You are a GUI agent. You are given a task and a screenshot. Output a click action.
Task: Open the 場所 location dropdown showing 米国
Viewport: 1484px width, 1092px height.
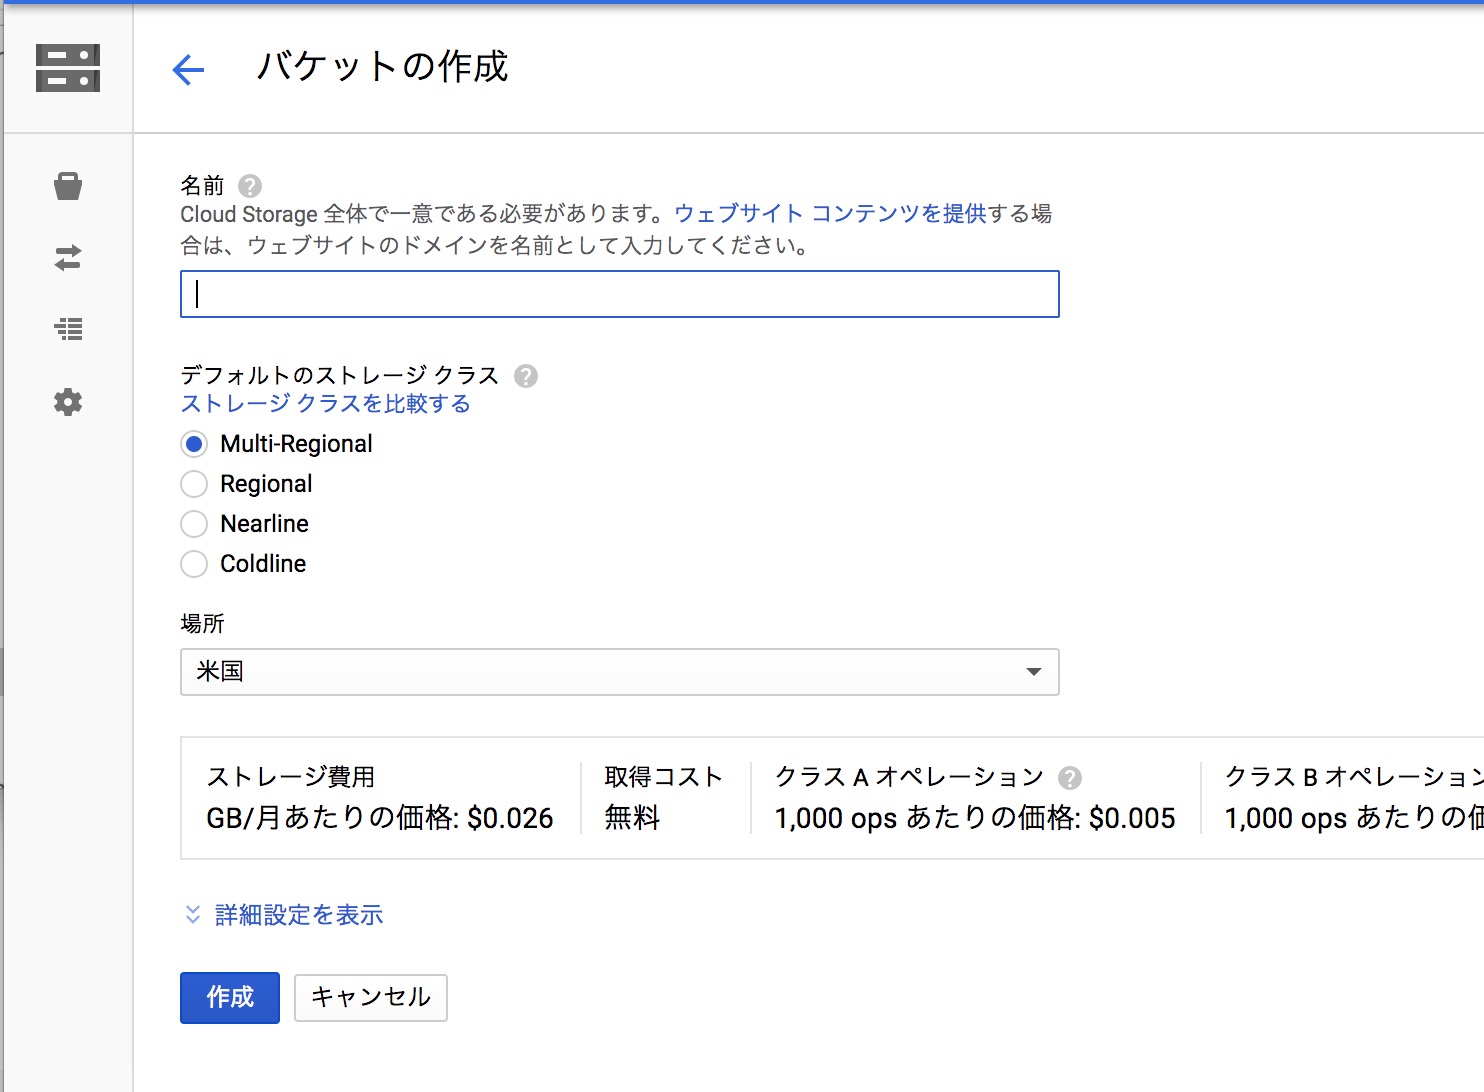point(619,672)
